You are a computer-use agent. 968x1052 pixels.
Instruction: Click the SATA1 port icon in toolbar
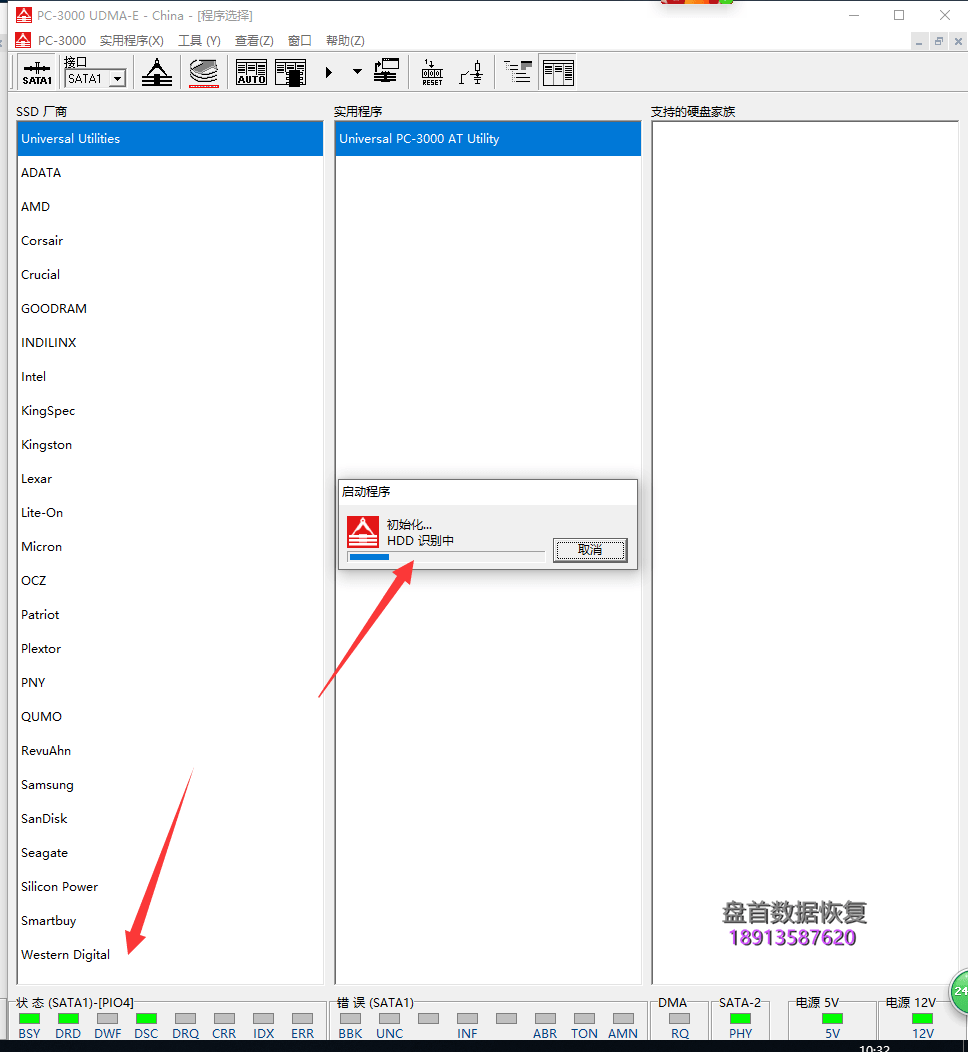37,72
